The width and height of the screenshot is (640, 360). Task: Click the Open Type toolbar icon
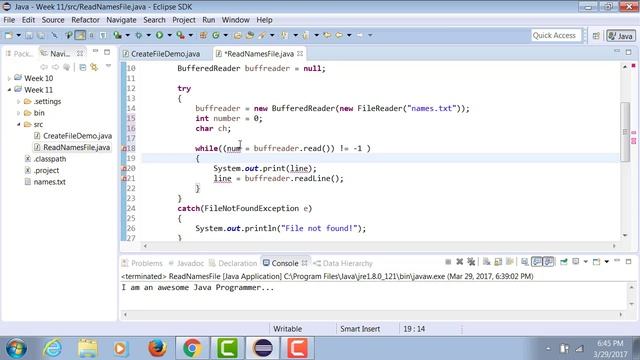tap(237, 36)
